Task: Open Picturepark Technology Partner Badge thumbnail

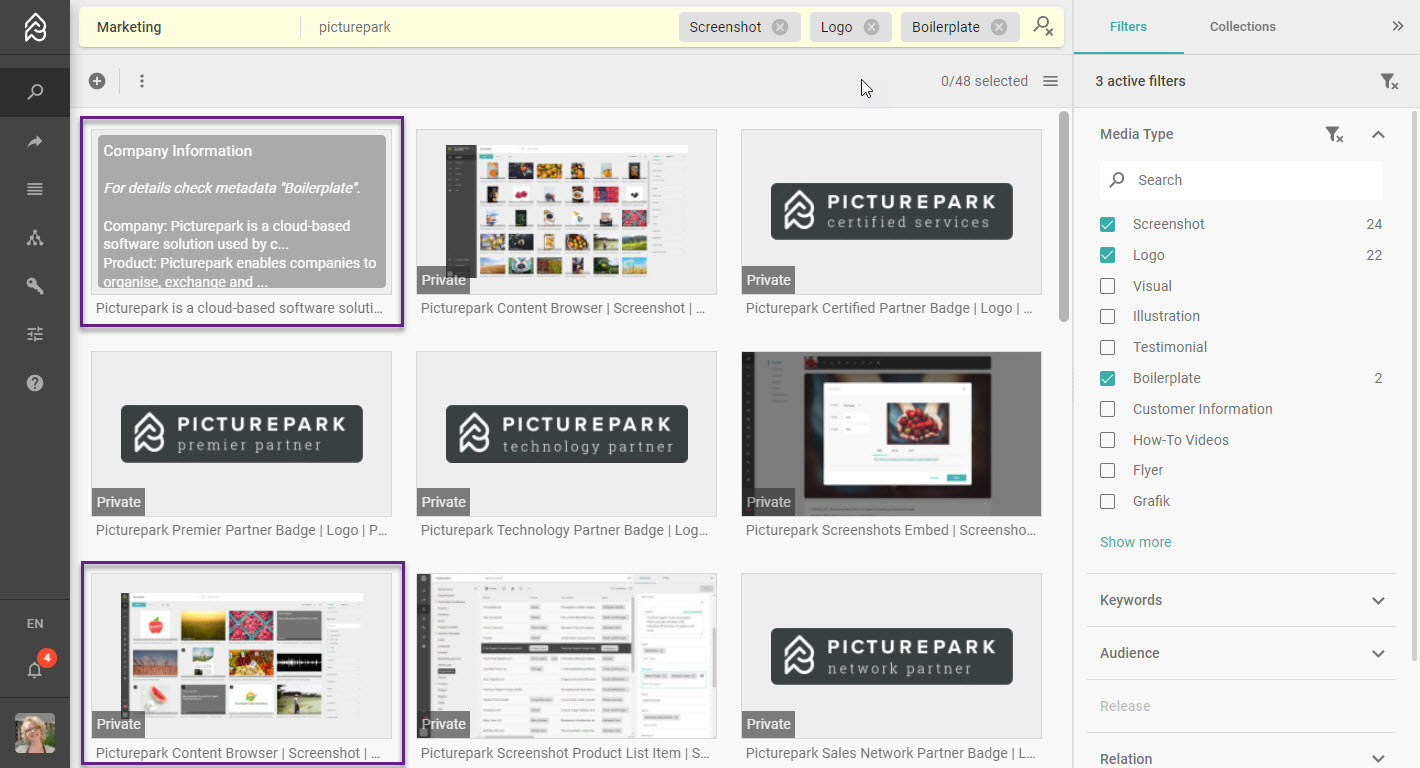Action: coord(566,434)
